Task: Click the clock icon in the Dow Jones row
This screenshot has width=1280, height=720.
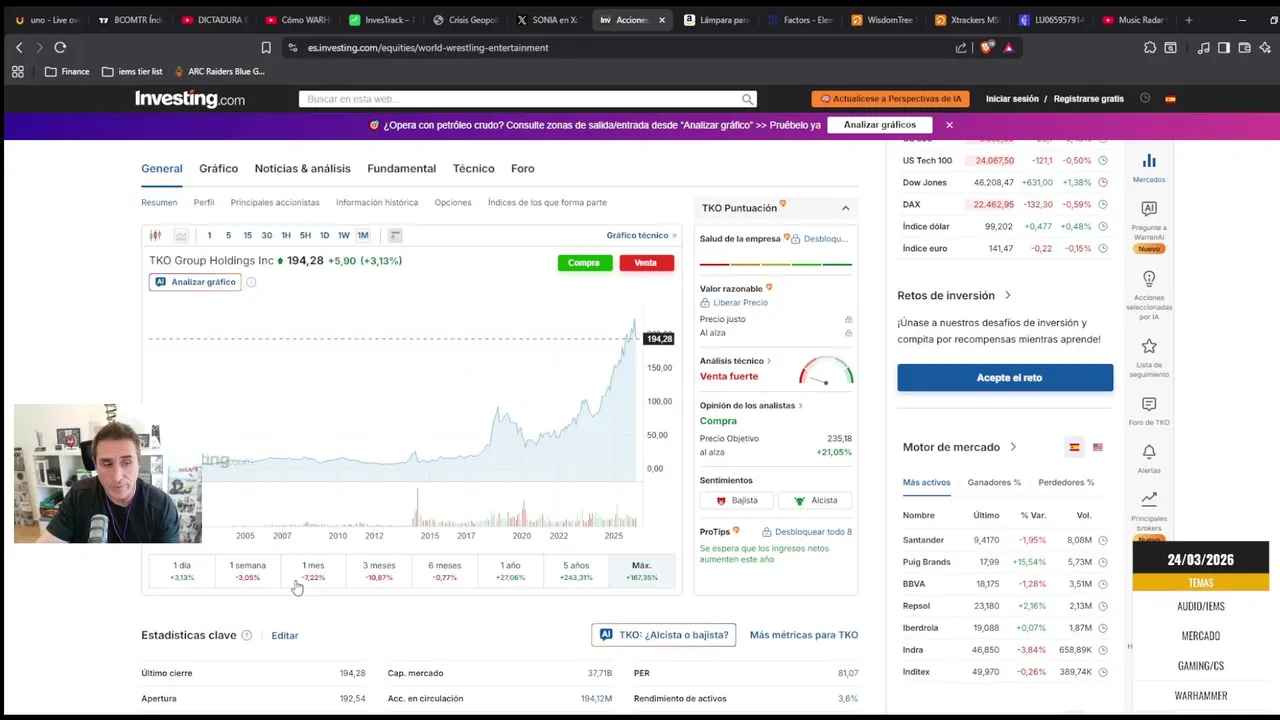Action: (x=1102, y=182)
